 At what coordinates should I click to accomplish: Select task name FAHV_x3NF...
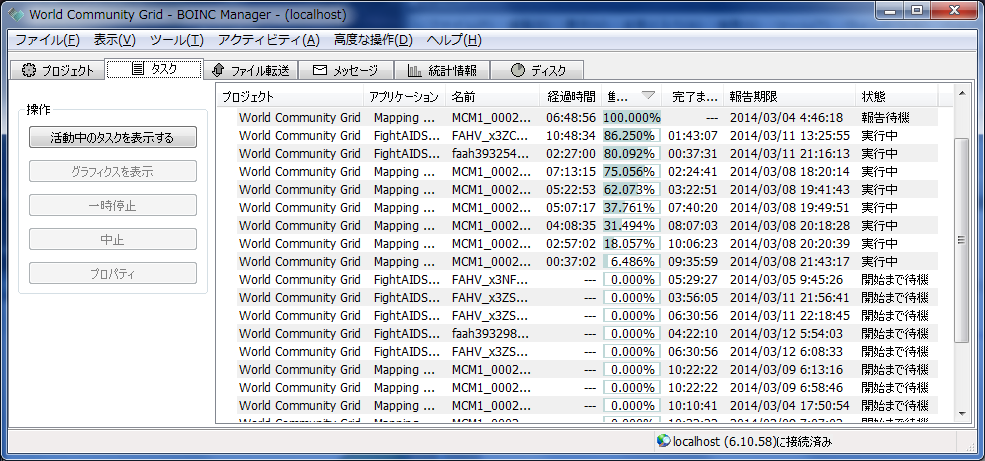coord(491,279)
